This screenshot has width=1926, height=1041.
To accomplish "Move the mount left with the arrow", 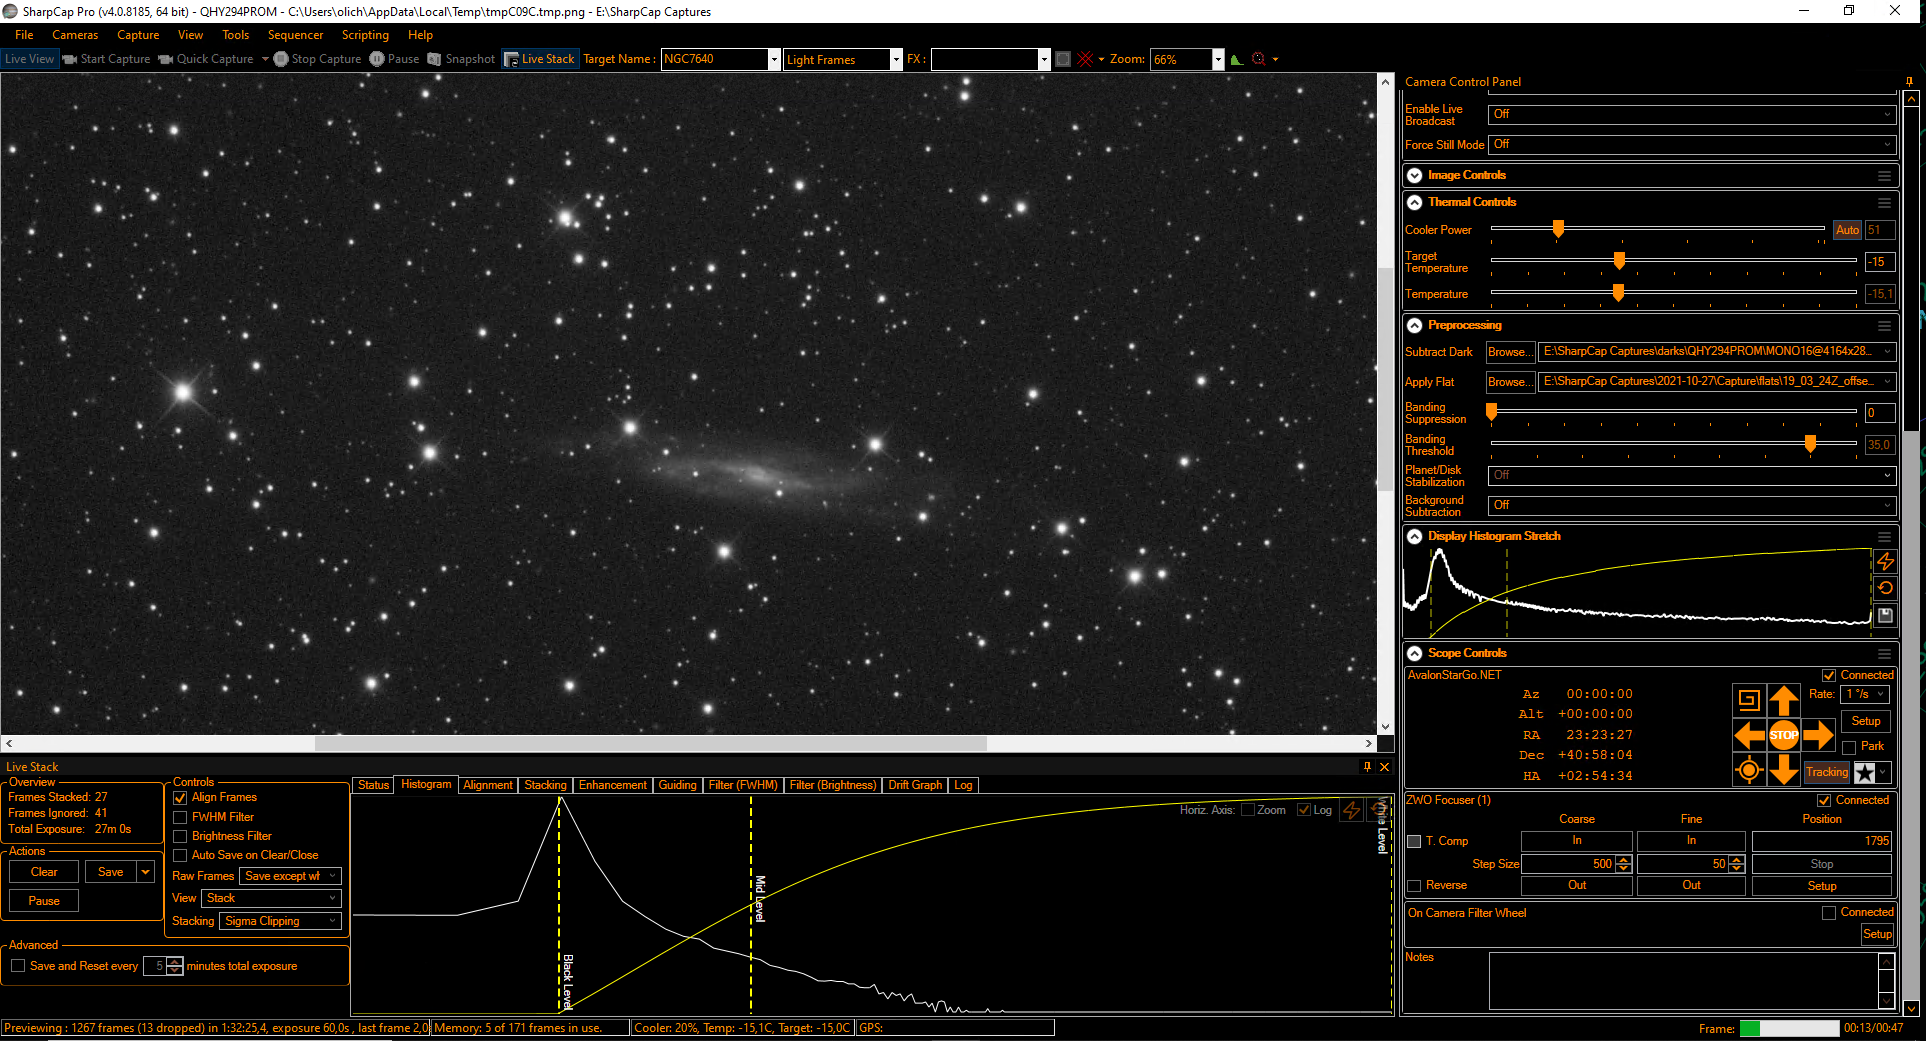I will [1749, 735].
